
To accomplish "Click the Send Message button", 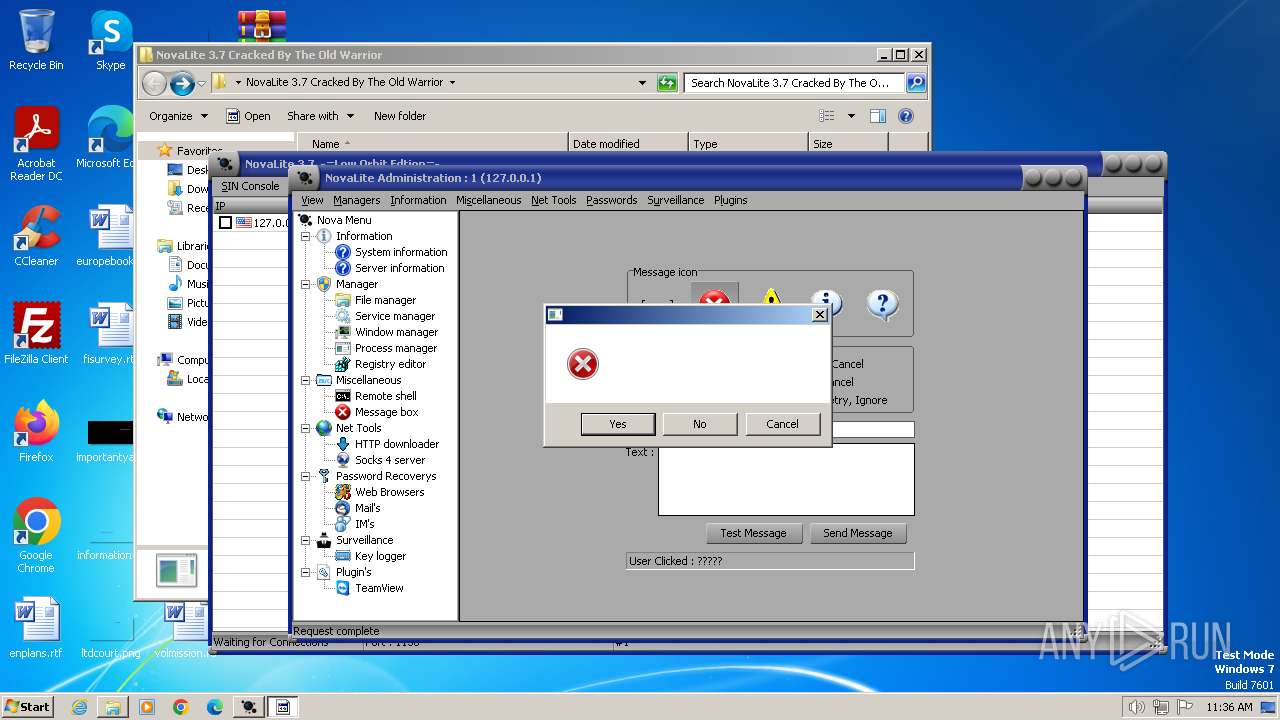I will coord(857,533).
